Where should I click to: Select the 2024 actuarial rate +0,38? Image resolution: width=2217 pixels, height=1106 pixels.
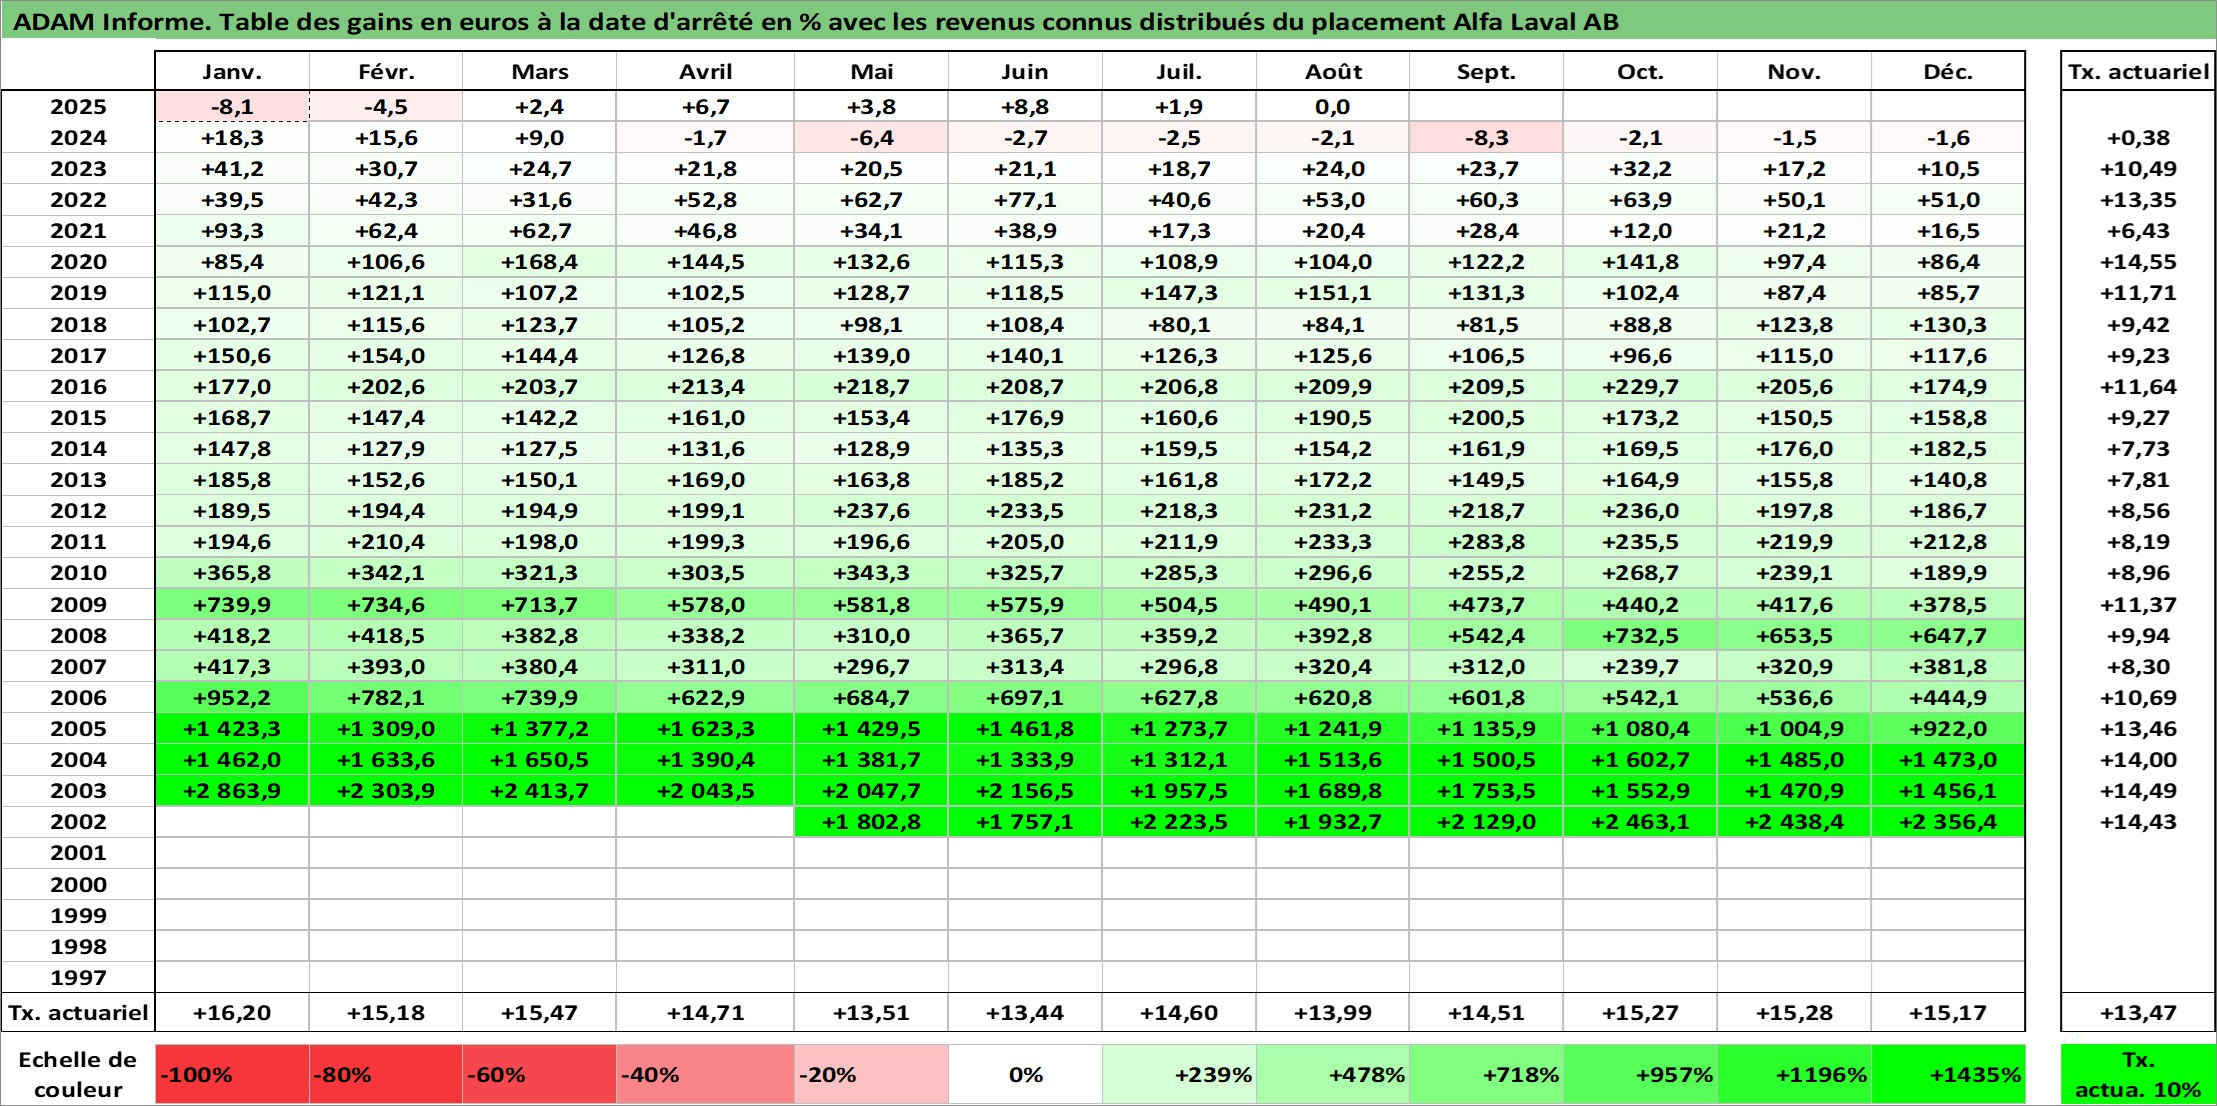(2138, 138)
